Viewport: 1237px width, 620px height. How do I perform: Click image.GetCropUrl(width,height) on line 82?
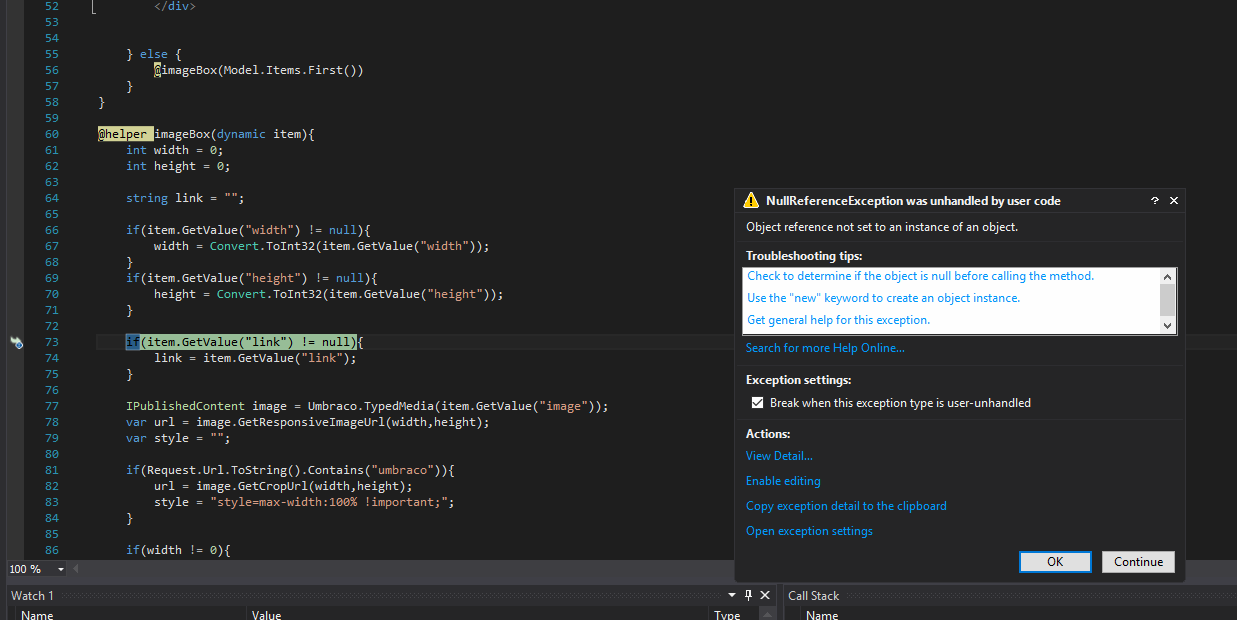(x=296, y=486)
